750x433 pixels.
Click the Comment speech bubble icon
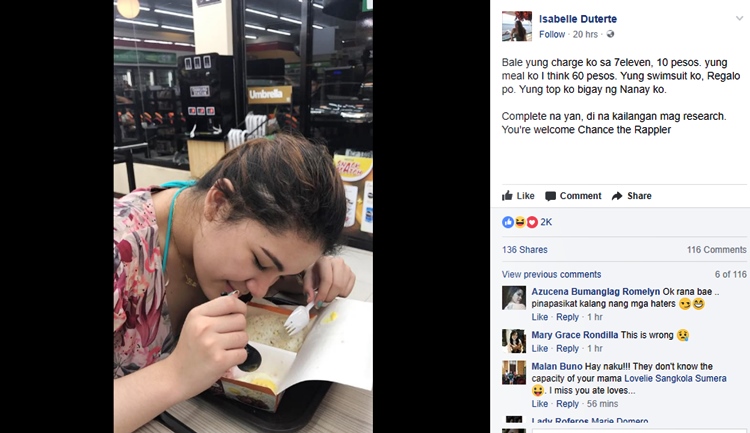click(x=551, y=196)
